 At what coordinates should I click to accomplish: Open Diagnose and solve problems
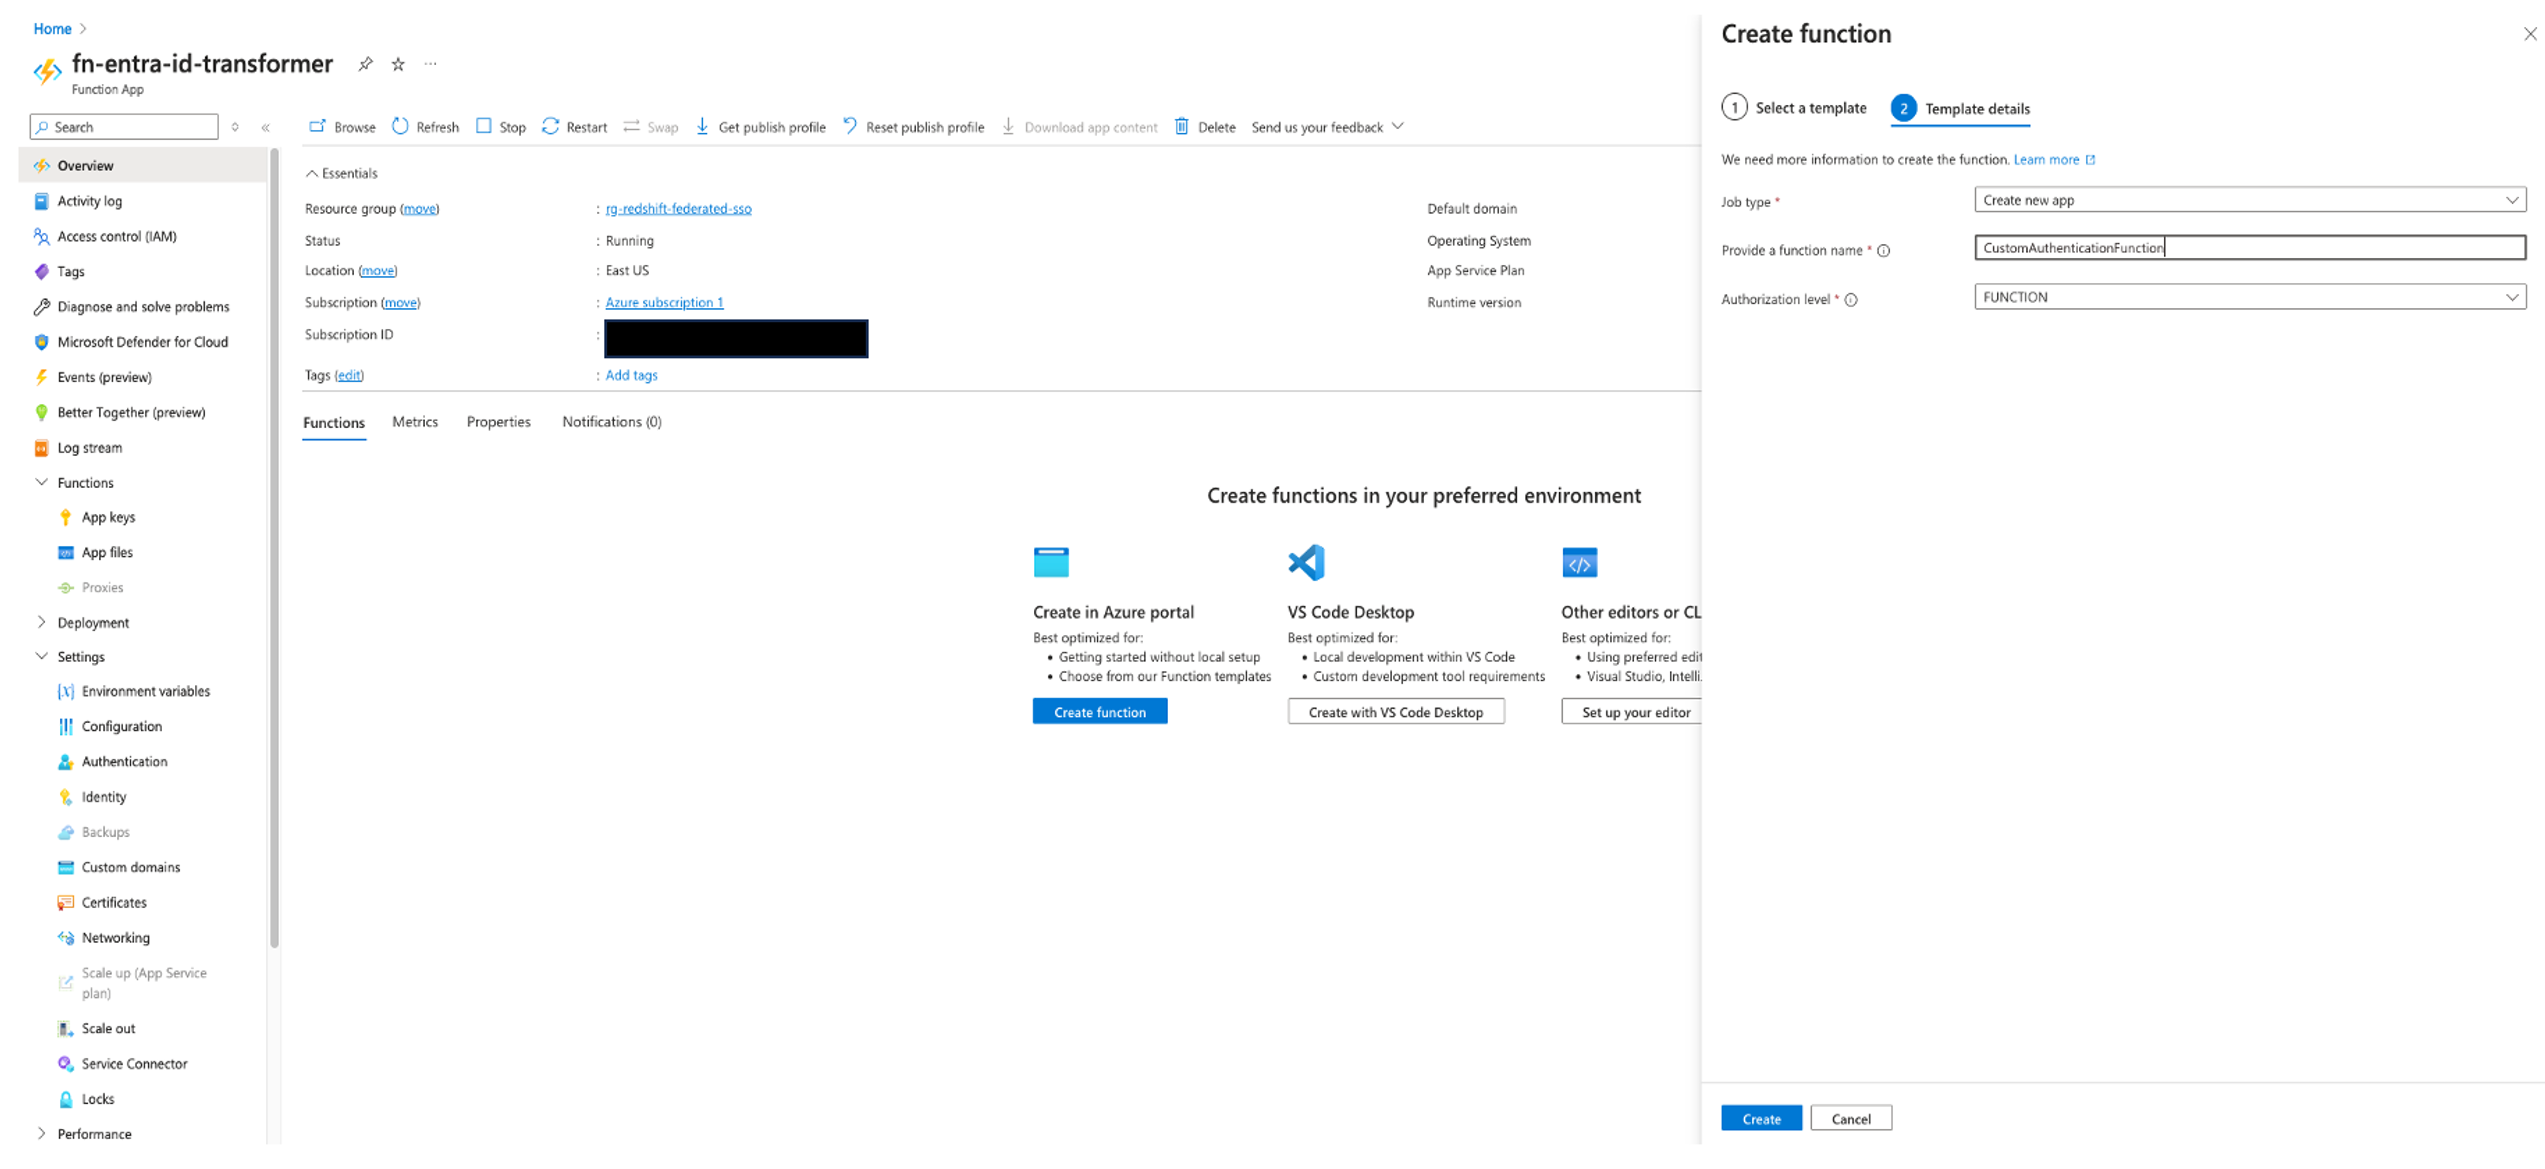[x=142, y=306]
